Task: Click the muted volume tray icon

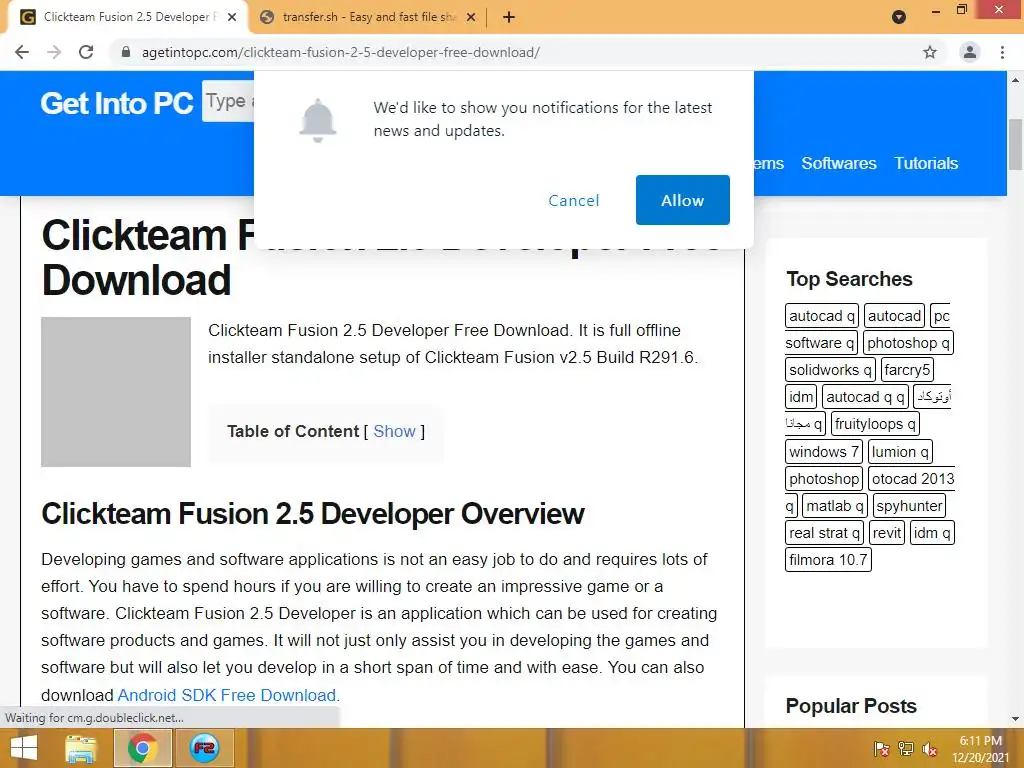Action: tap(929, 748)
